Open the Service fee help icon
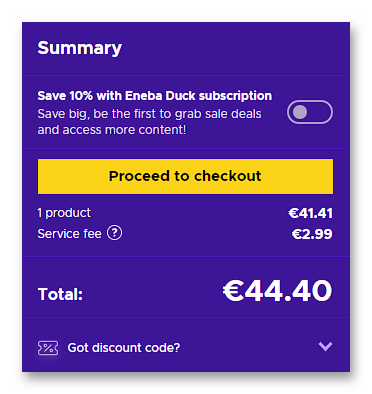 pyautogui.click(x=114, y=233)
